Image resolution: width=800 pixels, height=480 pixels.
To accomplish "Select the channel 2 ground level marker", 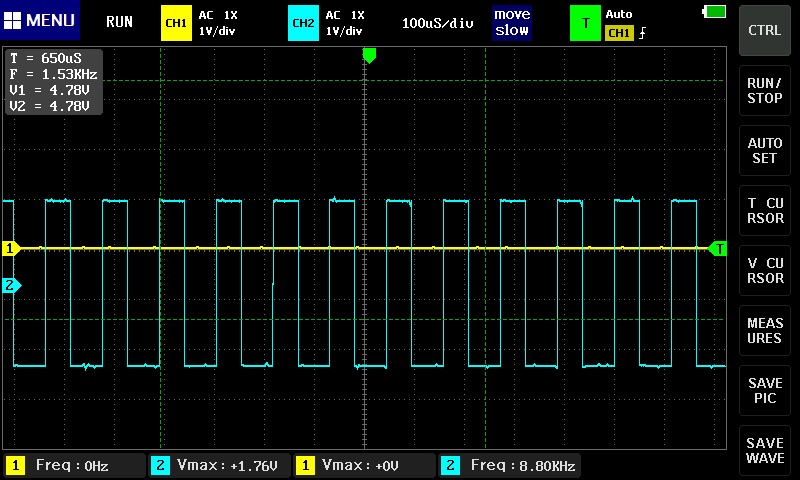I will pos(11,286).
